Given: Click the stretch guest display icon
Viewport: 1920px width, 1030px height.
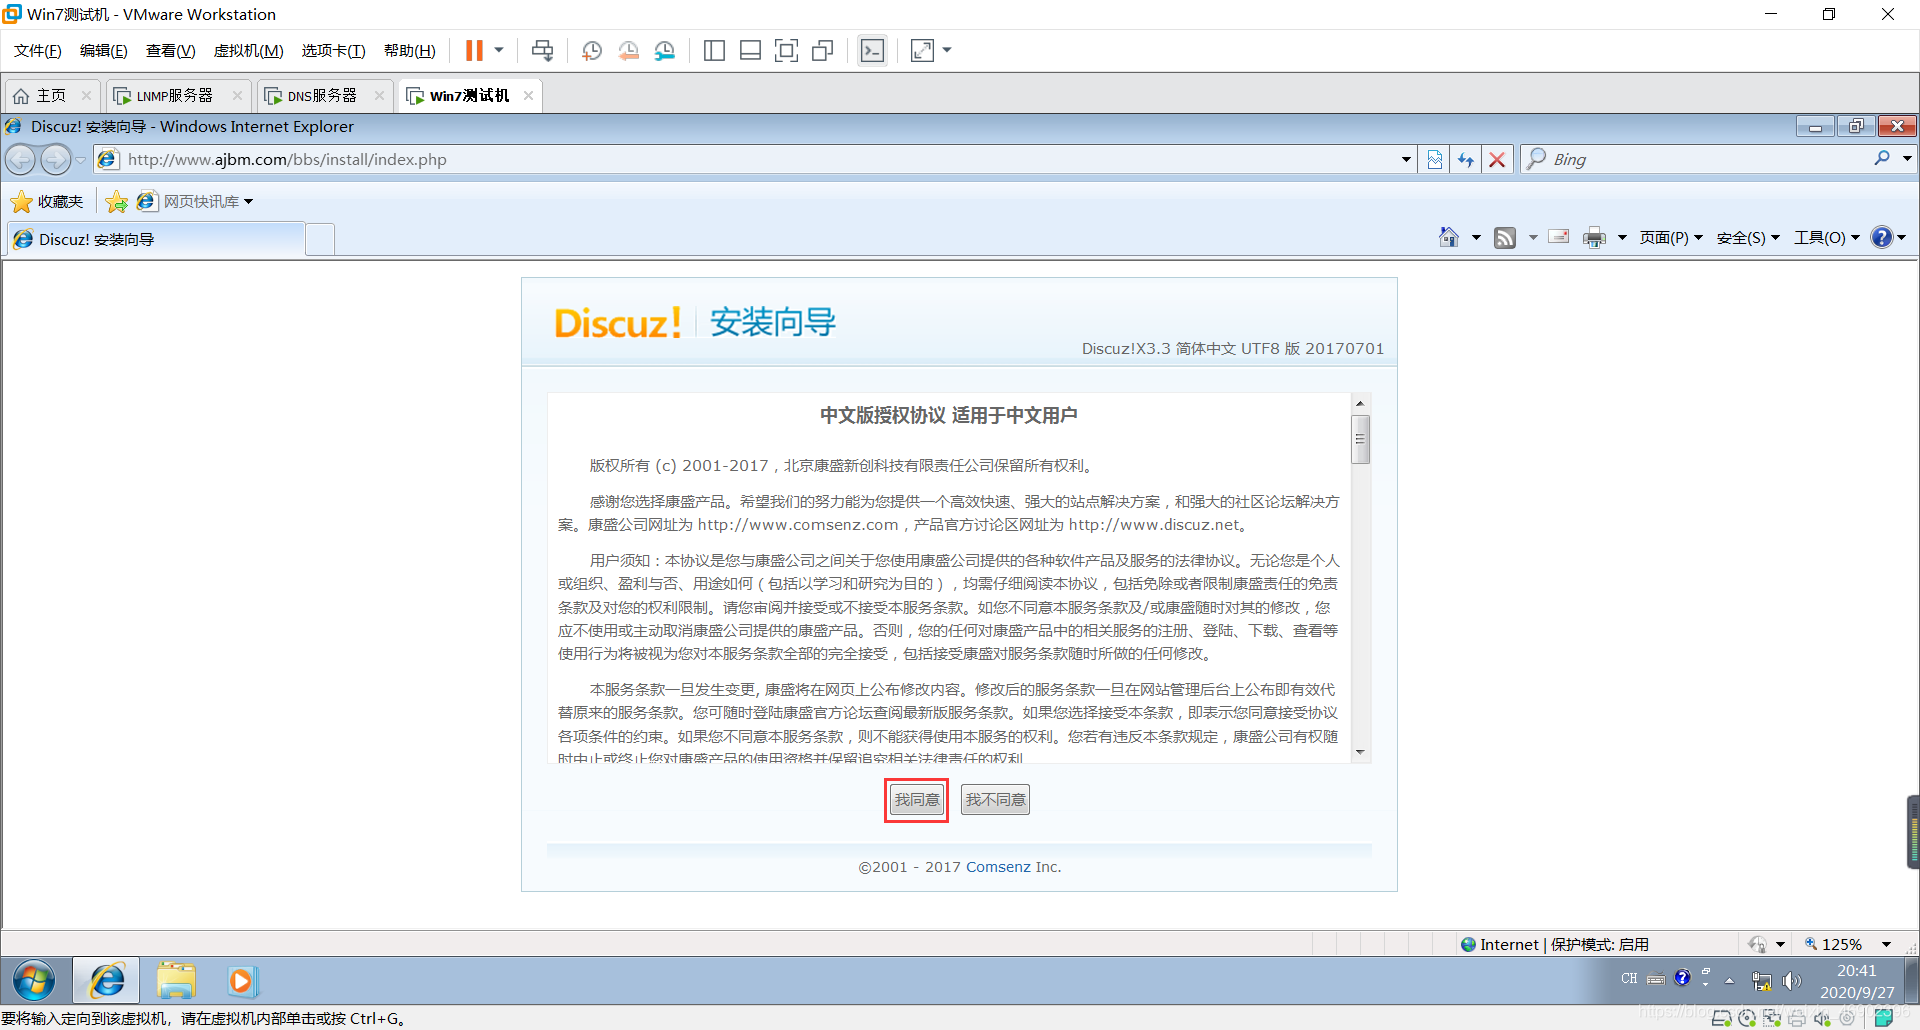Looking at the screenshot, I should (x=922, y=50).
